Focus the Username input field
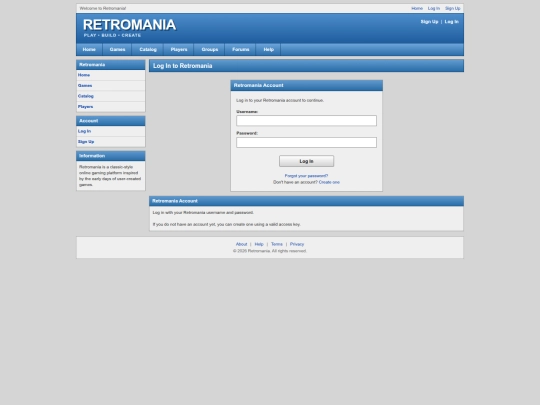 click(307, 121)
